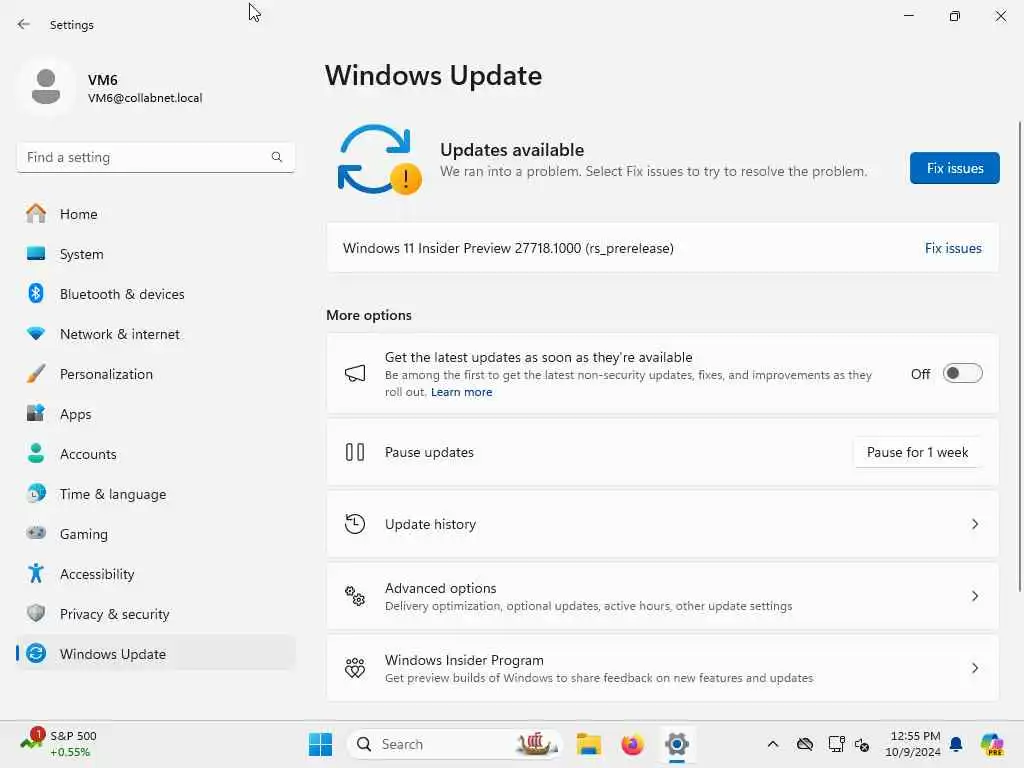Click the blue Fix issues button

tap(954, 168)
